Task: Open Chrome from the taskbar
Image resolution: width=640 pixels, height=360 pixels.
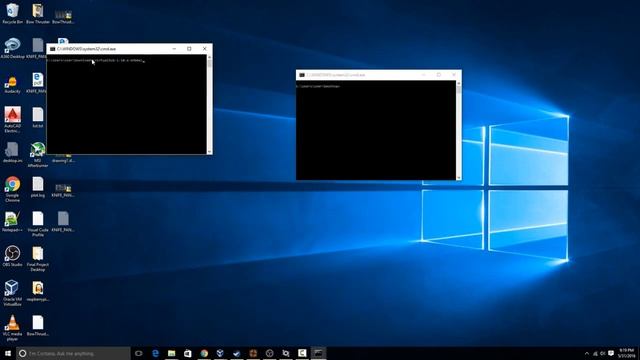Action: point(204,353)
